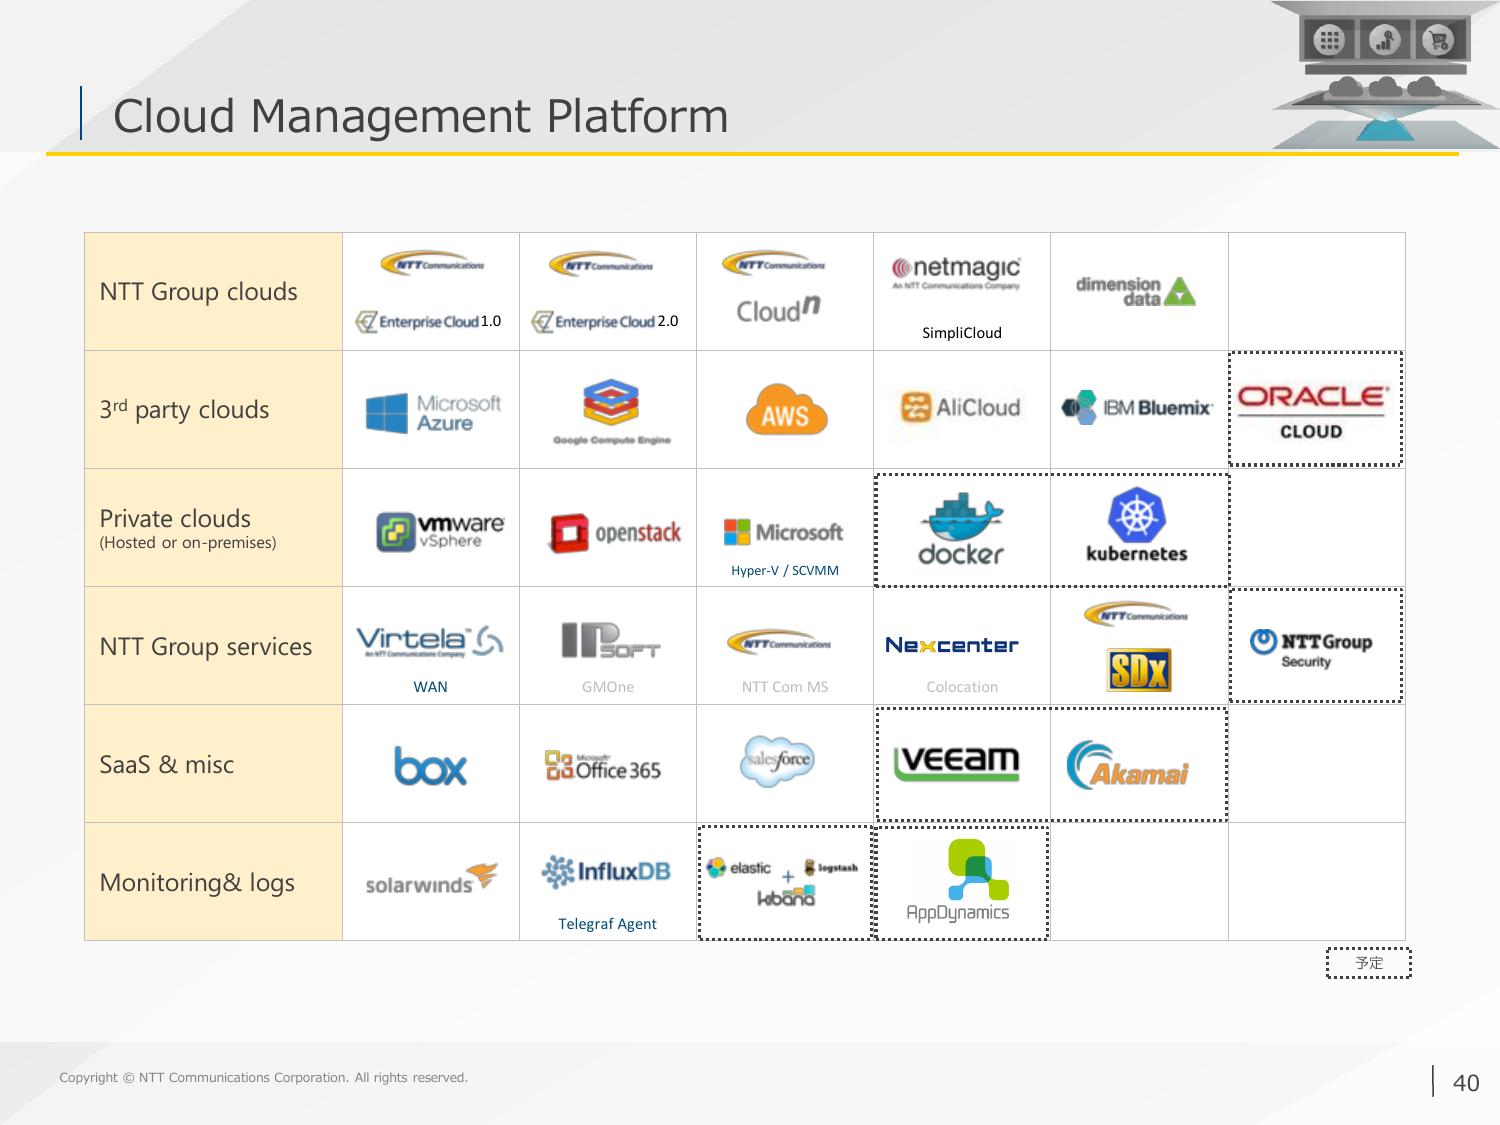Click the Monitoring& logs row header

pos(213,882)
